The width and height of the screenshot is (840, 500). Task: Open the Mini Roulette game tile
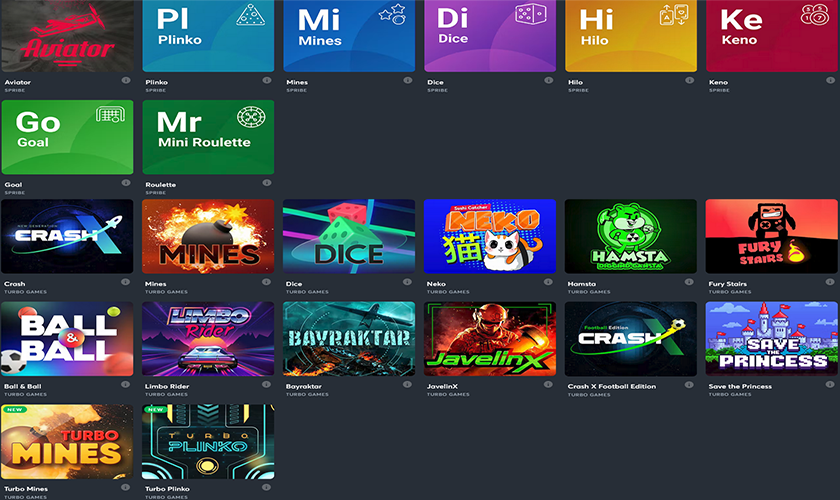click(208, 137)
